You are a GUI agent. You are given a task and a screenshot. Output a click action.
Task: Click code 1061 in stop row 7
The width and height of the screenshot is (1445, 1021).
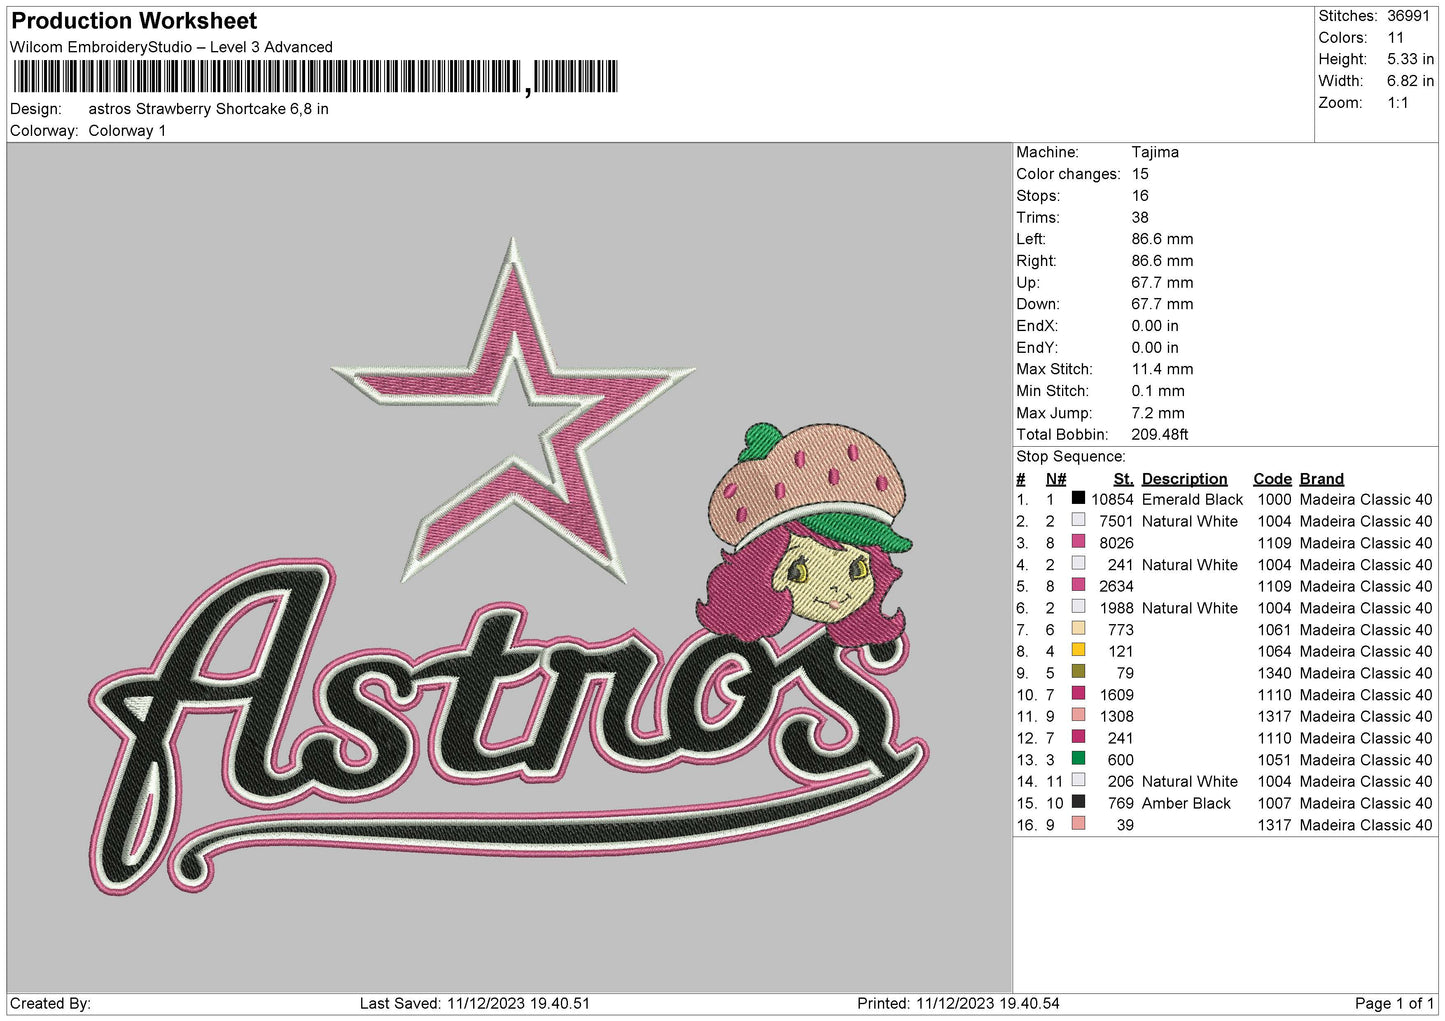[x=1274, y=630]
